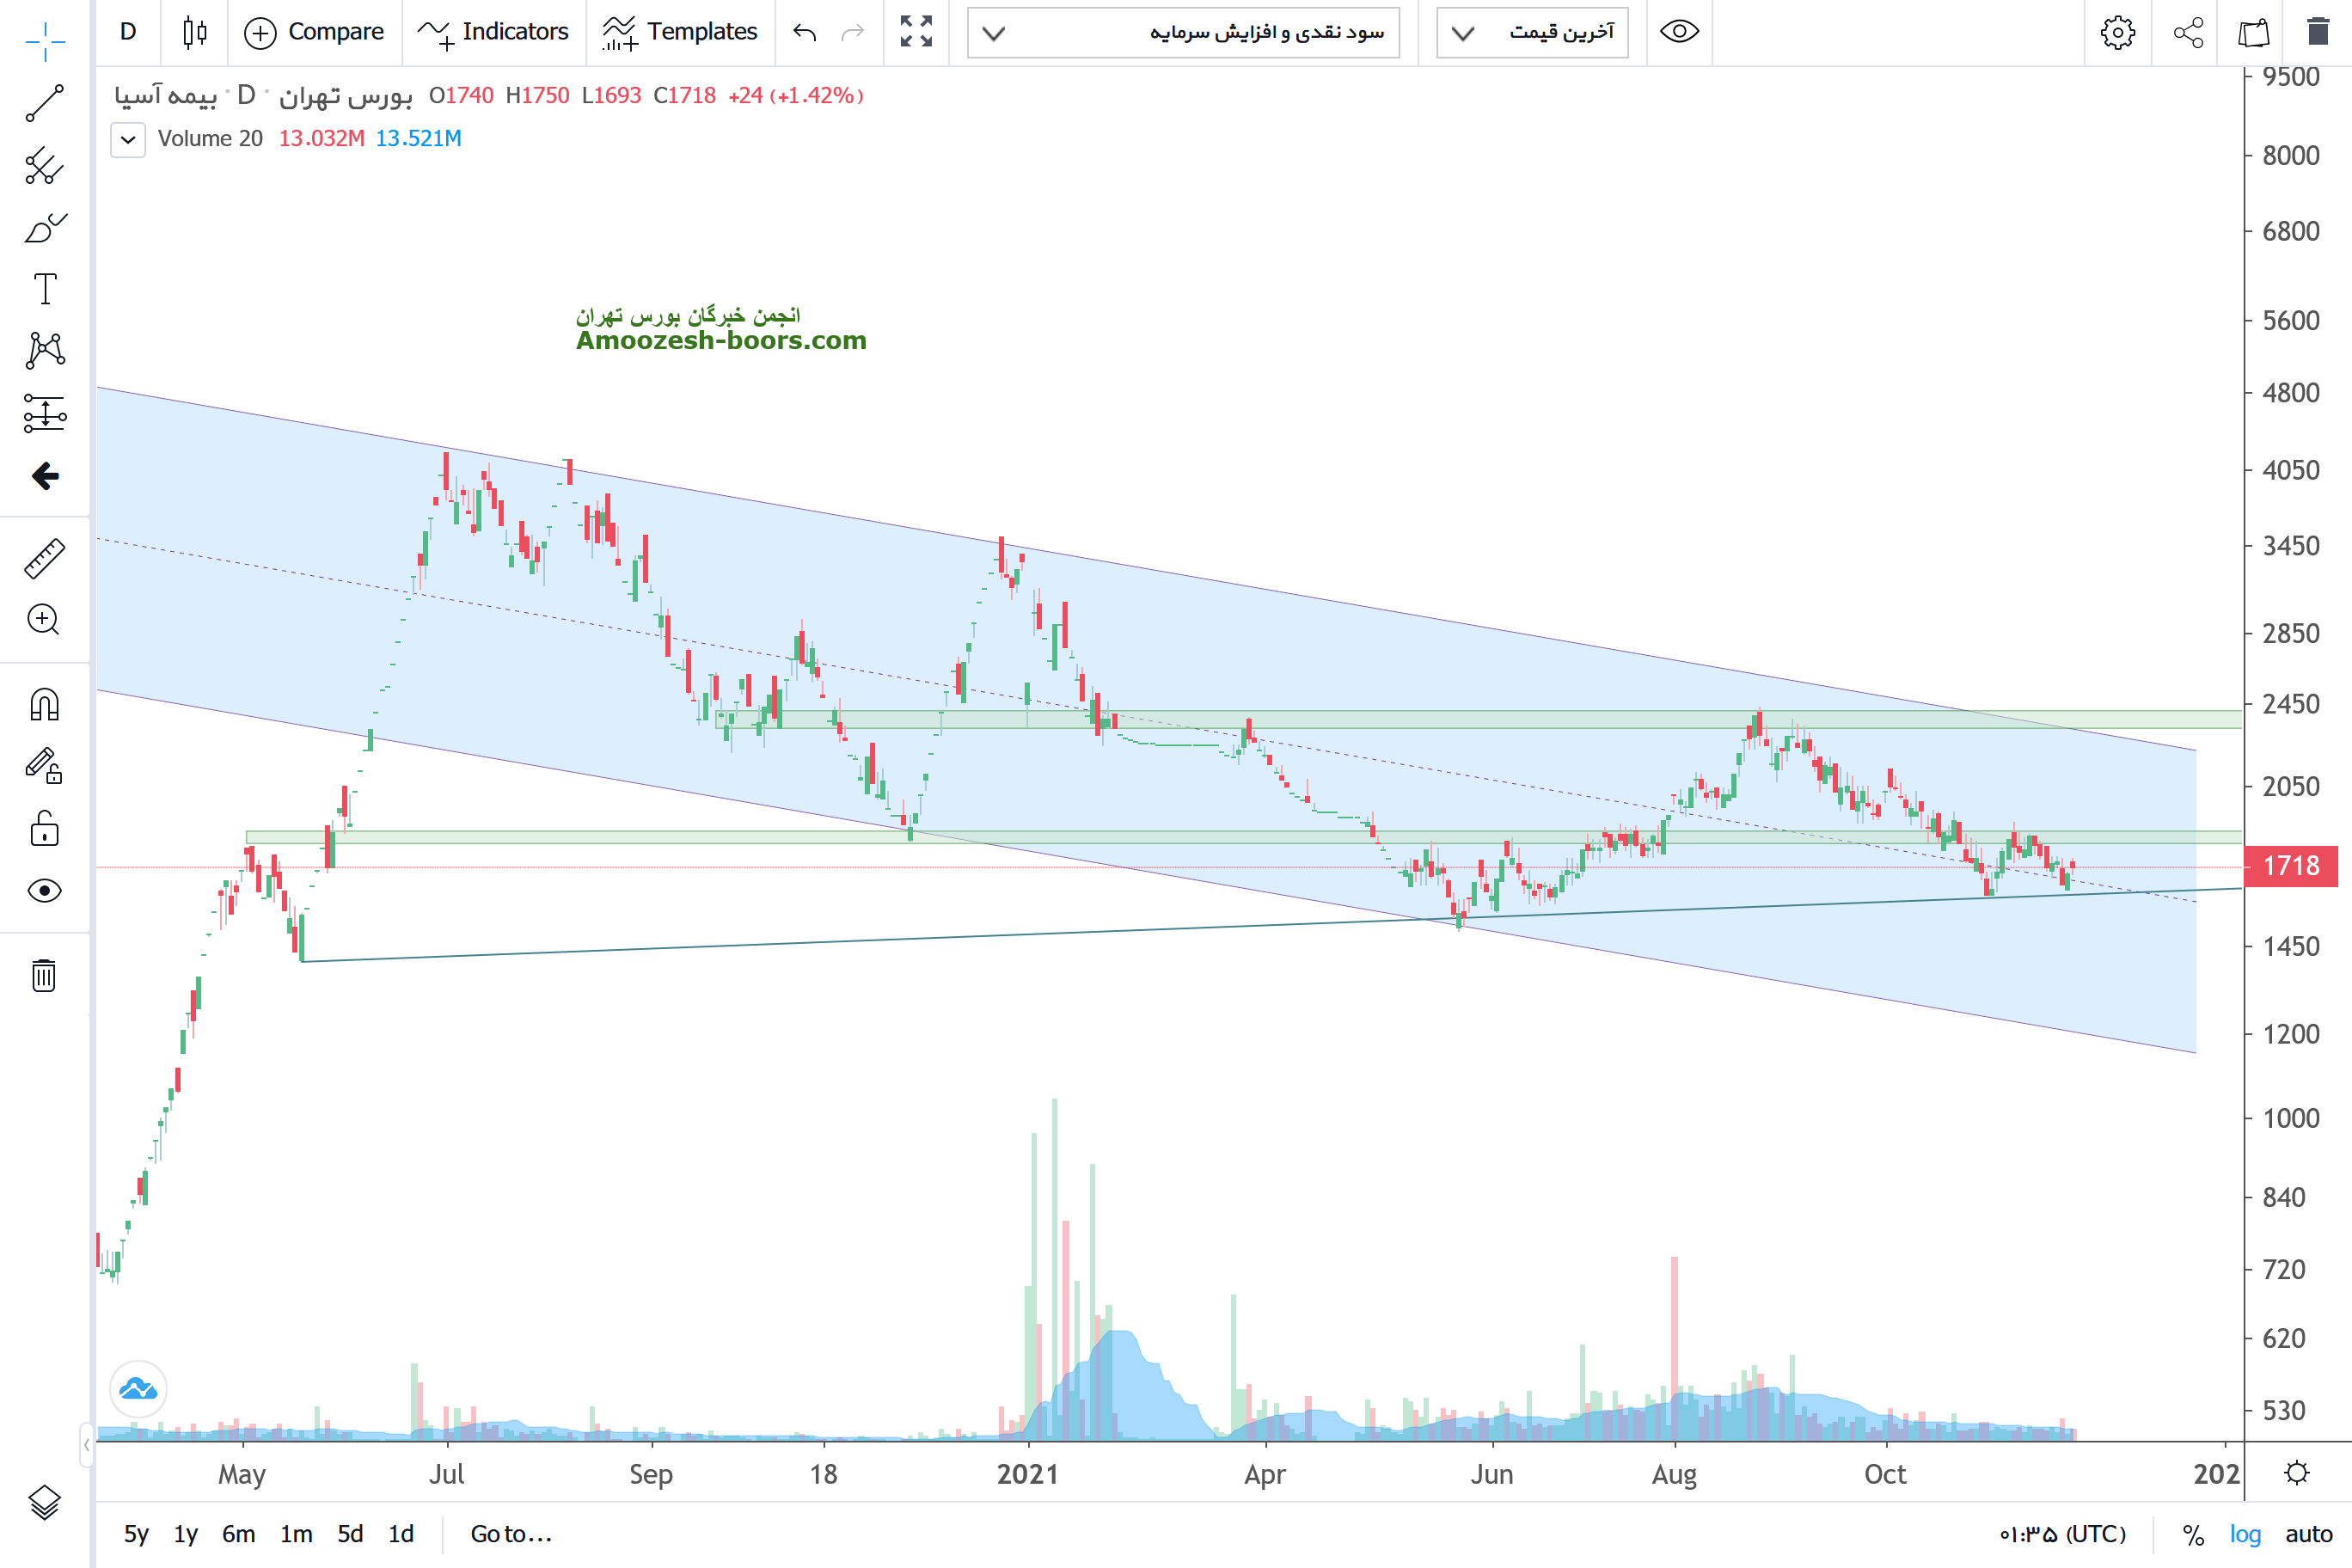Select the Text annotation tool
The image size is (2352, 1568).
[x=44, y=289]
